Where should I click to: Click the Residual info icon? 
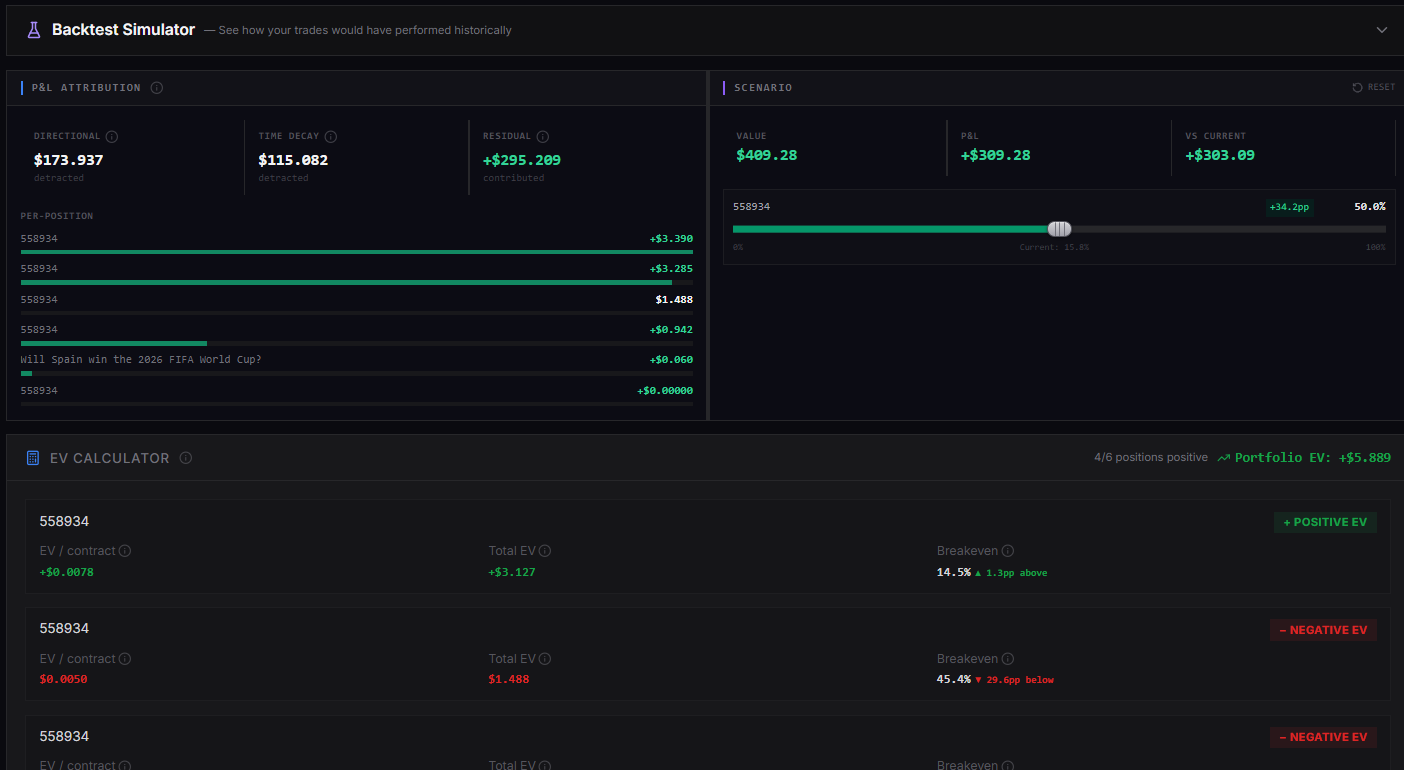point(542,137)
